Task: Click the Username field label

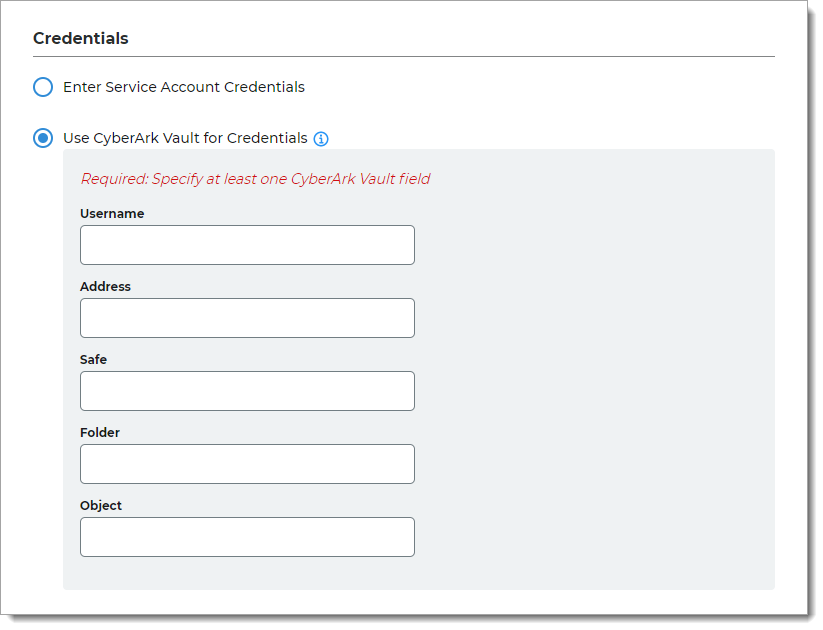Action: 112,214
